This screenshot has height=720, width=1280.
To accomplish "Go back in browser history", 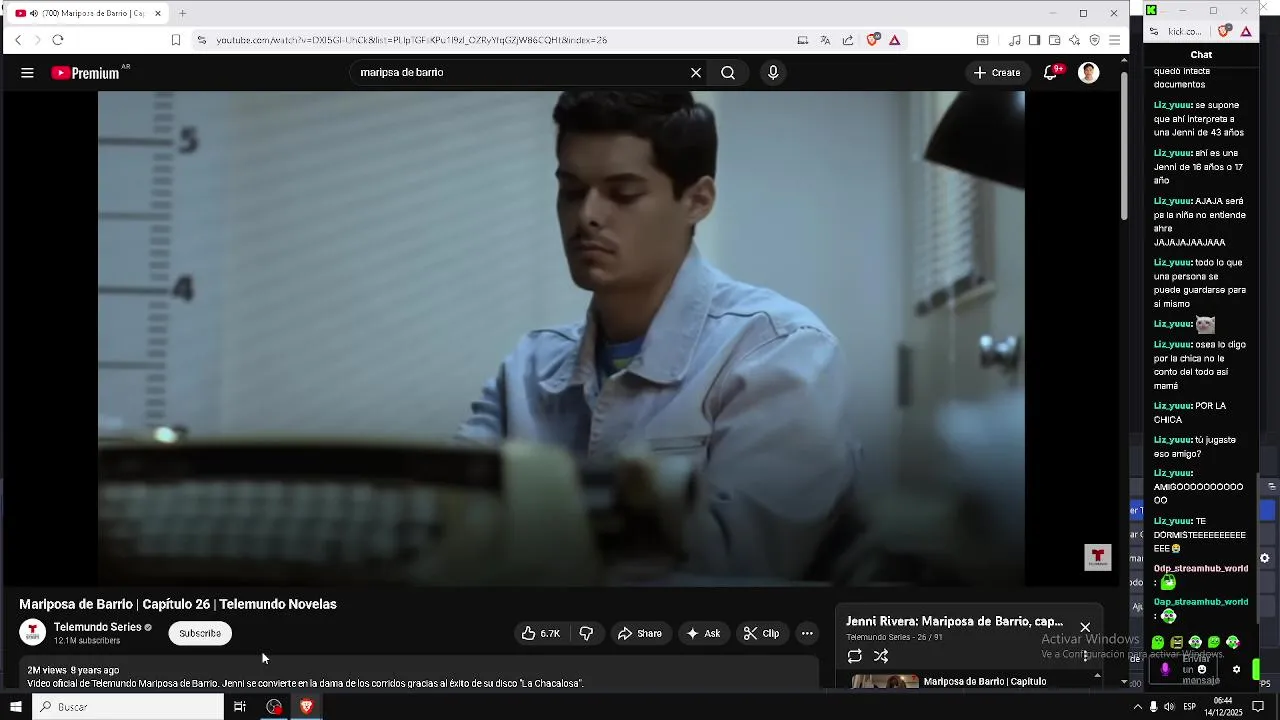I will (18, 40).
